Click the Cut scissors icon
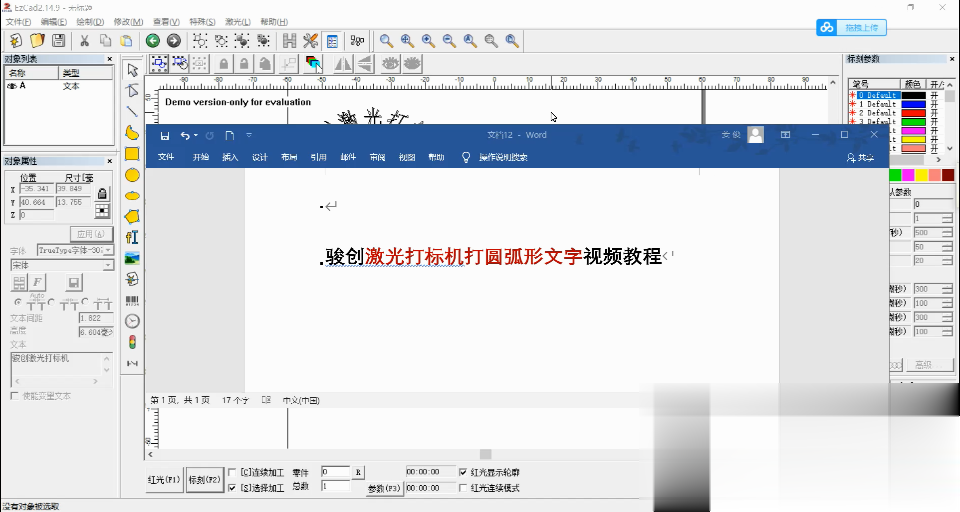Screen dimensions: 960x512 click(x=84, y=41)
